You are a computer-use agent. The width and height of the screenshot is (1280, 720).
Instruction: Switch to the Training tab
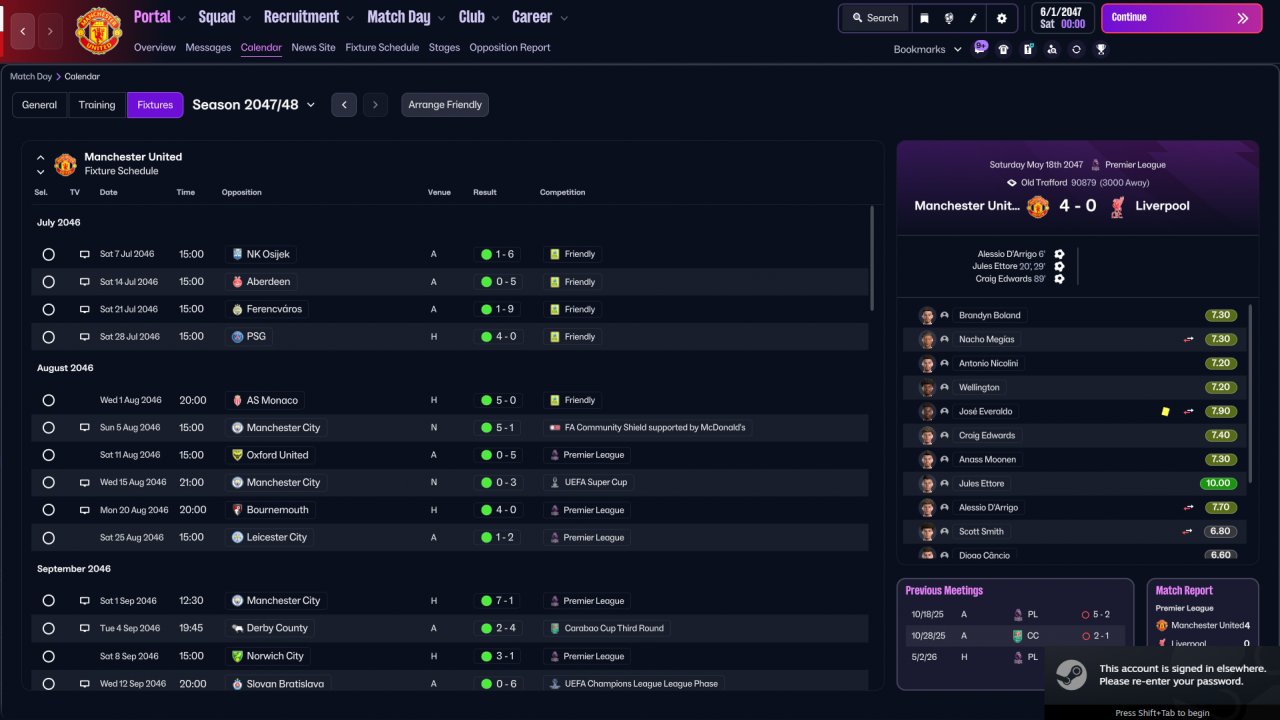click(97, 105)
